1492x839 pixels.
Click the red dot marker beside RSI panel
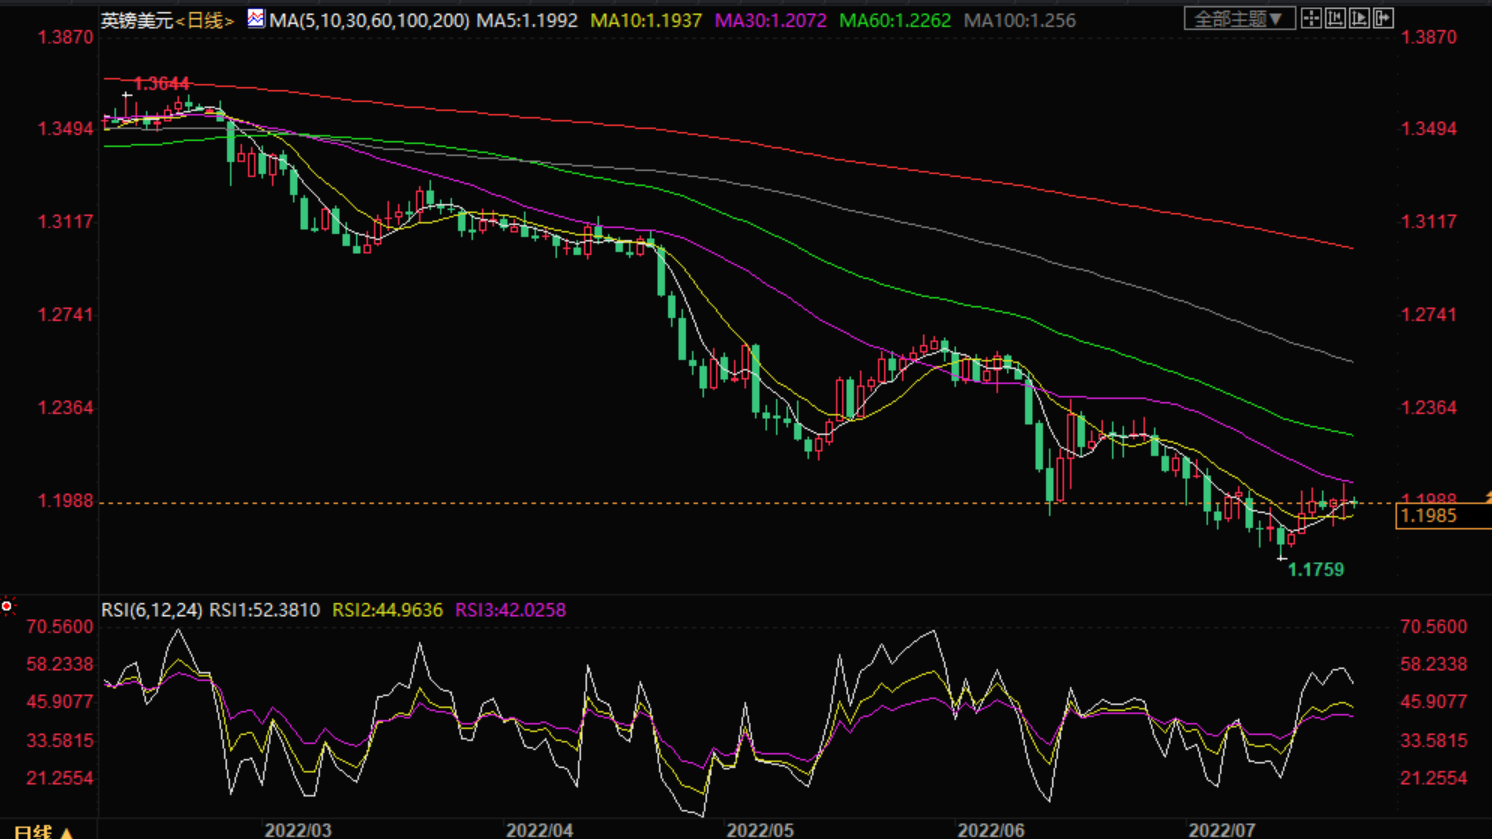(7, 606)
